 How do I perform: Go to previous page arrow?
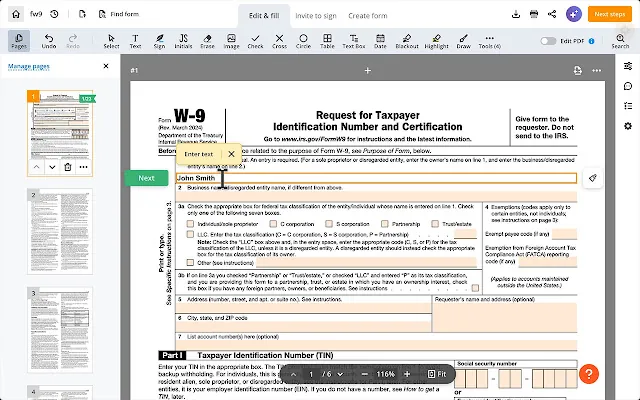pyautogui.click(x=293, y=374)
